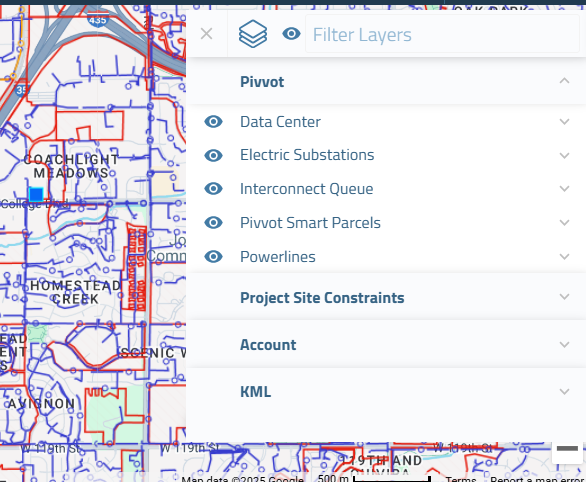Click the I-35 highway shield
This screenshot has height=482, width=586.
pyautogui.click(x=21, y=89)
